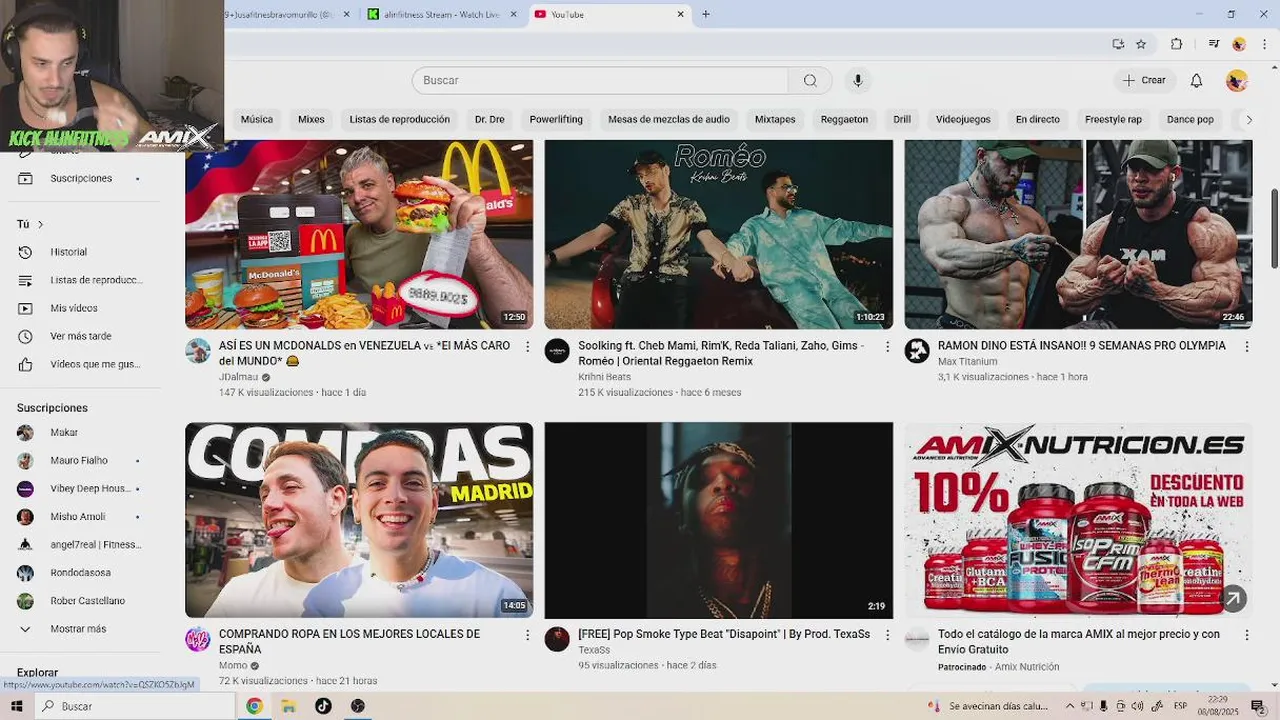Screen dimensions: 1280x720
Task: Click the Crear button
Action: [1144, 80]
